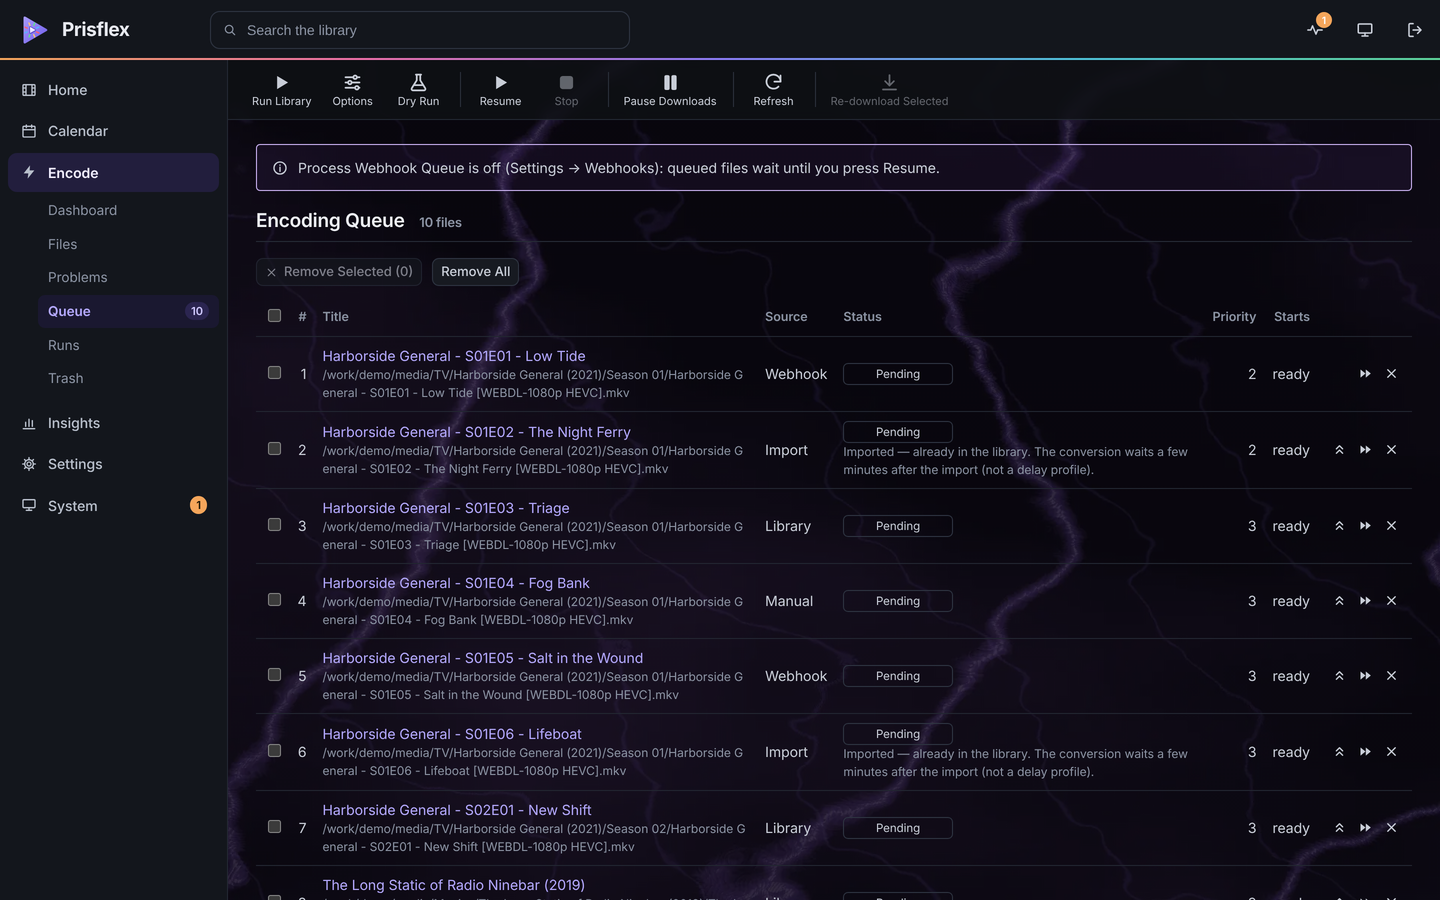This screenshot has height=900, width=1440.
Task: Click Pause Downloads in toolbar
Action: coord(670,90)
